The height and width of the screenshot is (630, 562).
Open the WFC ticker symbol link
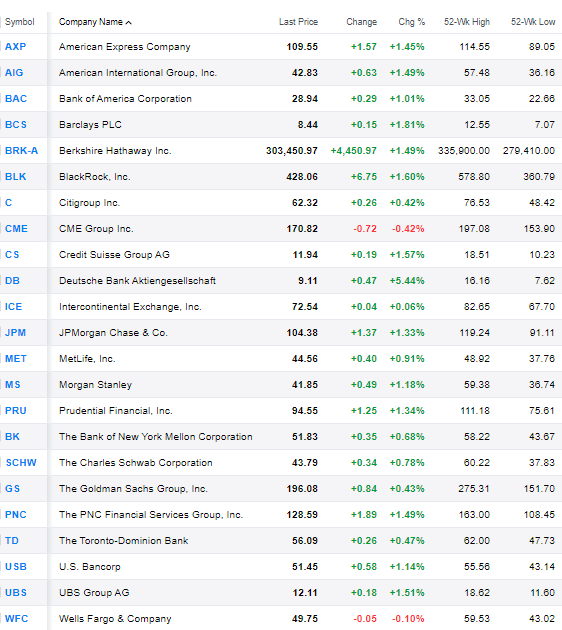pyautogui.click(x=16, y=618)
